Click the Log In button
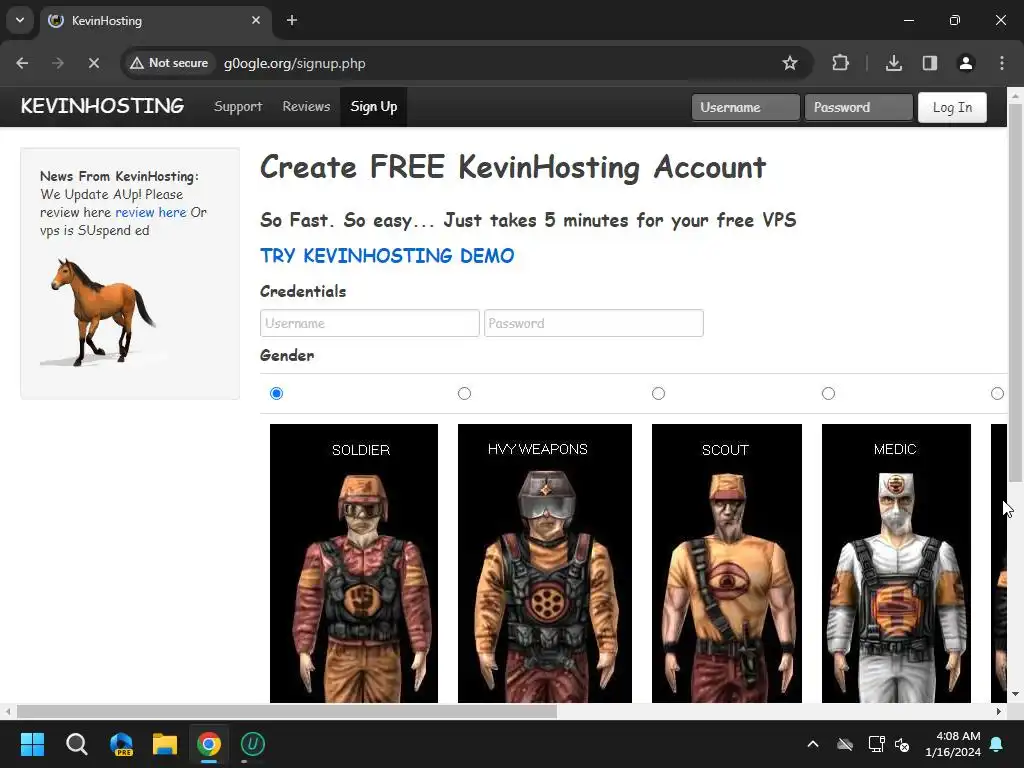Screen dimensions: 1024x768 tap(952, 107)
